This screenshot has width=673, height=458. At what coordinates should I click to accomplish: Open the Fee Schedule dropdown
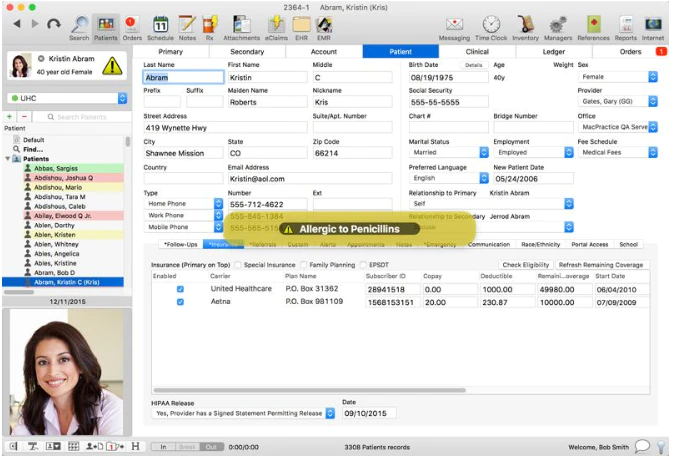pyautogui.click(x=618, y=152)
